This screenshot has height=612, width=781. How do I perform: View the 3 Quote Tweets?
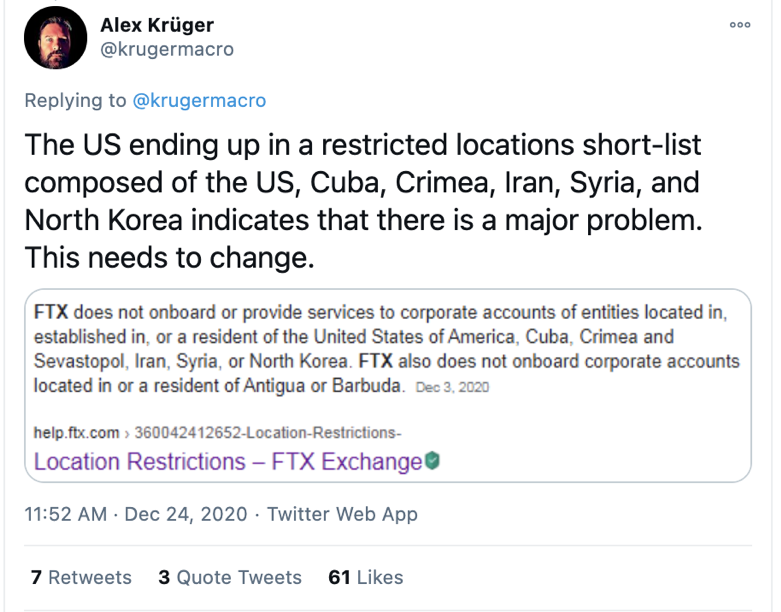pyautogui.click(x=230, y=578)
